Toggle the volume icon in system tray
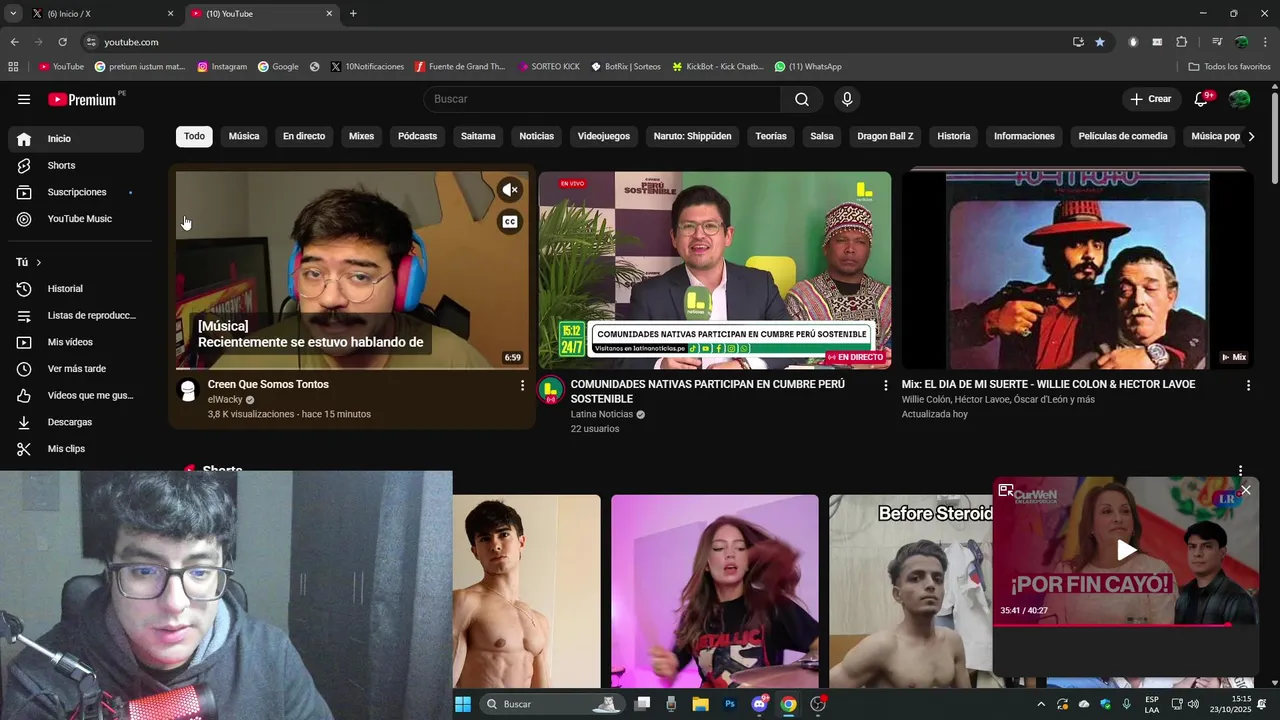Viewport: 1280px width, 720px height. coord(1193,704)
